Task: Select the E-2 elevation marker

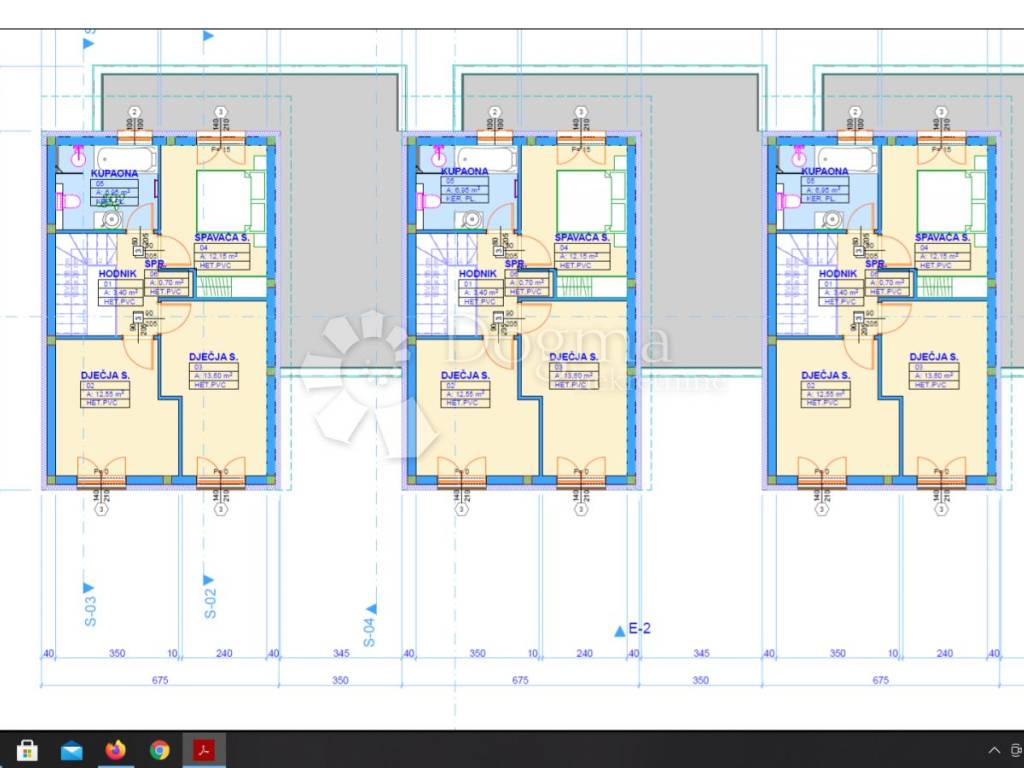Action: click(638, 629)
